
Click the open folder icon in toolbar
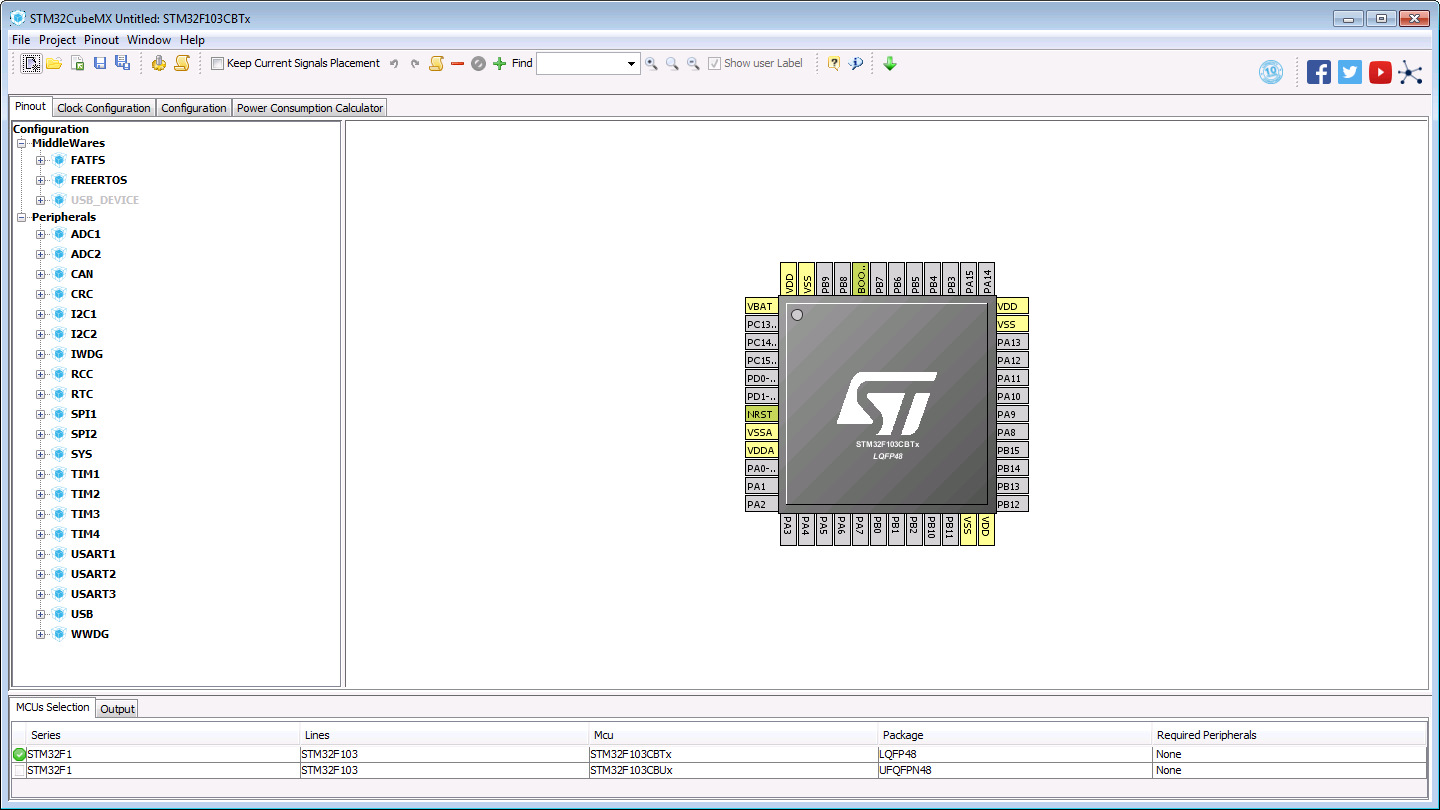(x=54, y=63)
